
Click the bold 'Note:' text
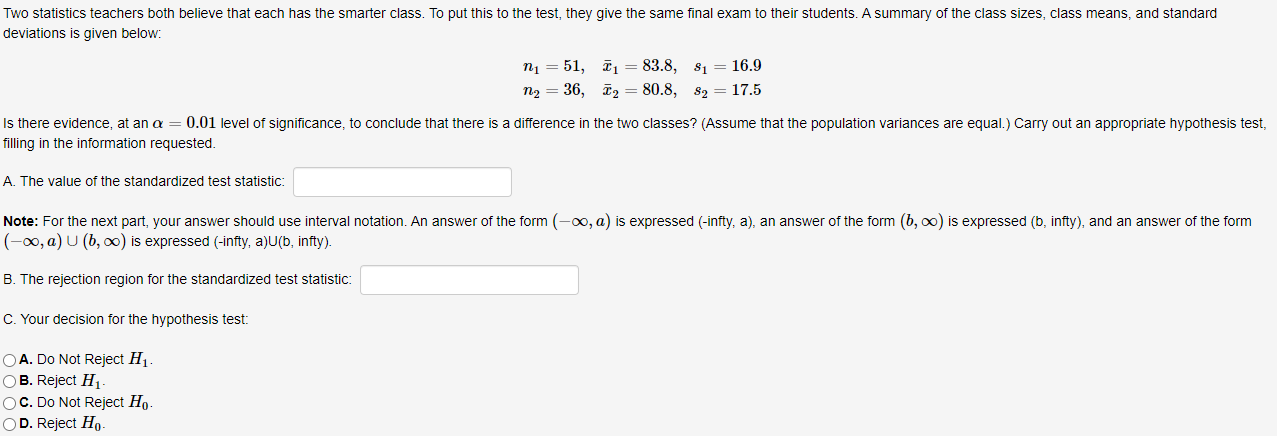[21, 221]
